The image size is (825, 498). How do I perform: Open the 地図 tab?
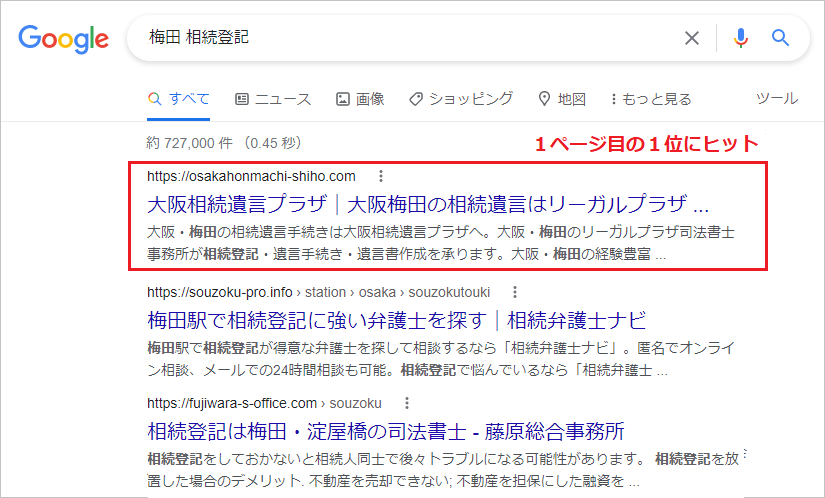562,99
